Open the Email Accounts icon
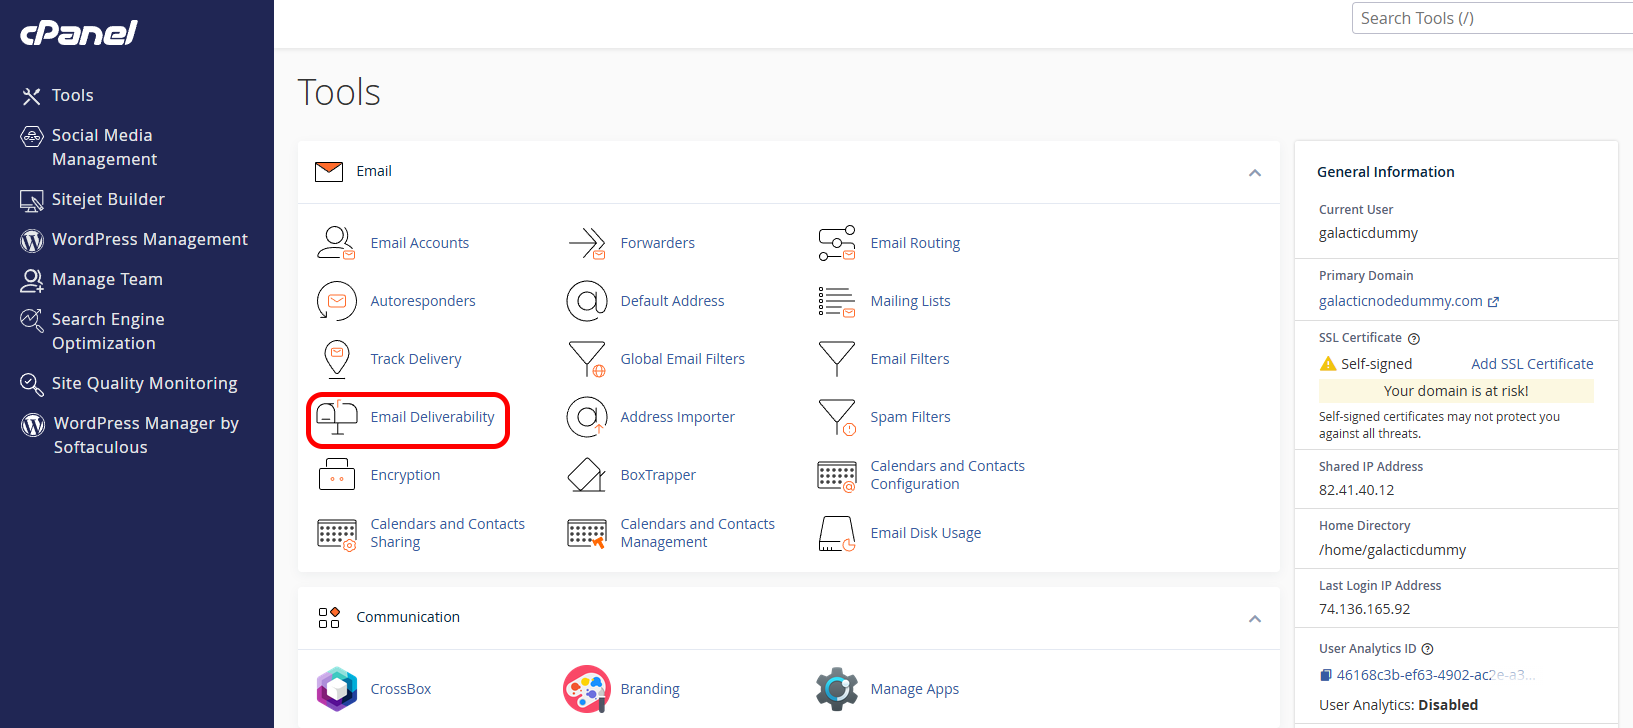This screenshot has height=728, width=1633. (336, 243)
